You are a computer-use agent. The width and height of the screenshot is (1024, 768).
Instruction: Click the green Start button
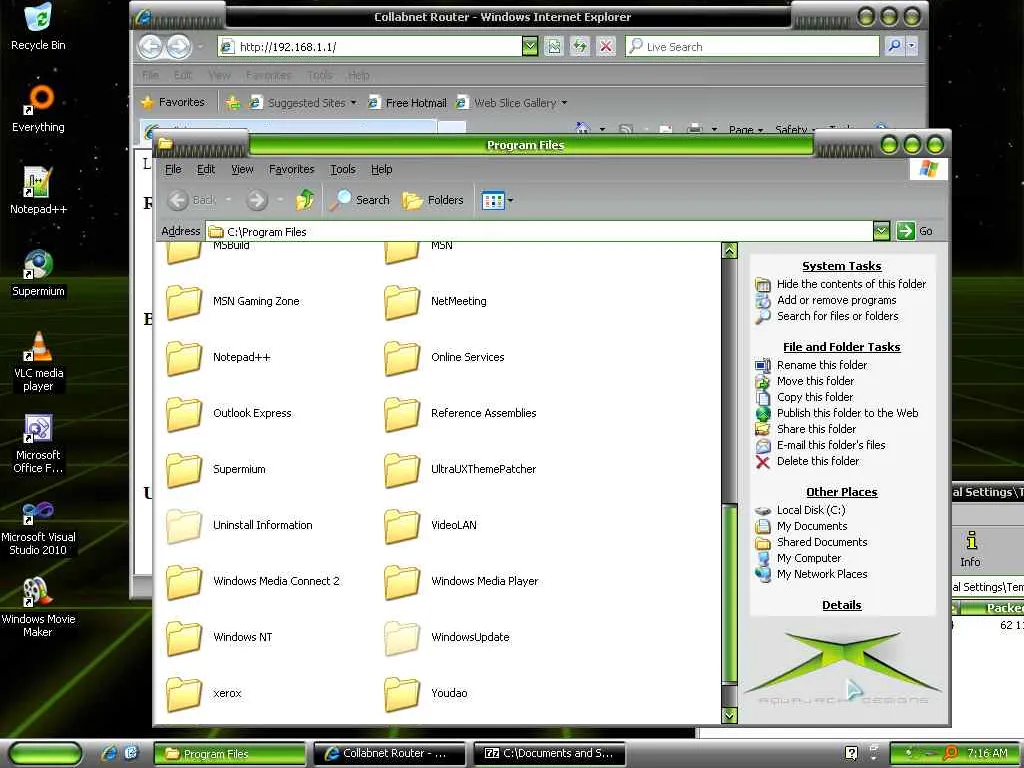click(46, 753)
